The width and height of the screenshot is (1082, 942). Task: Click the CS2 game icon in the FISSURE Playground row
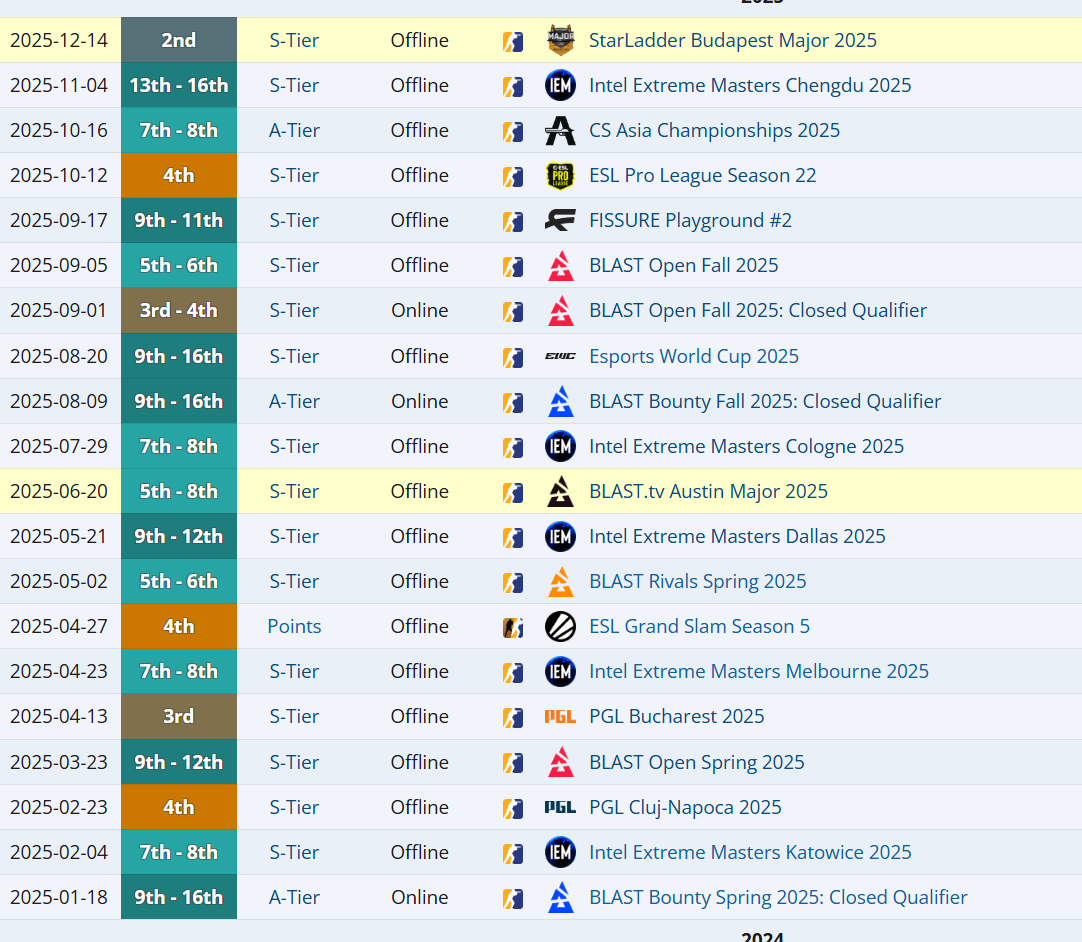click(x=513, y=222)
